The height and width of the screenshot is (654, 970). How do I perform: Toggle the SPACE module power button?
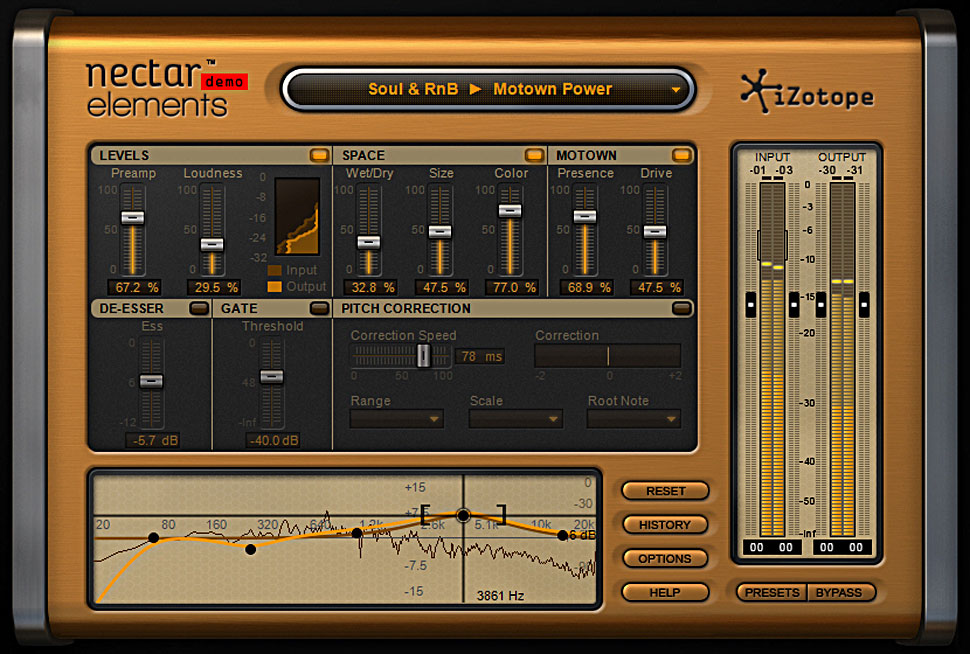click(534, 155)
